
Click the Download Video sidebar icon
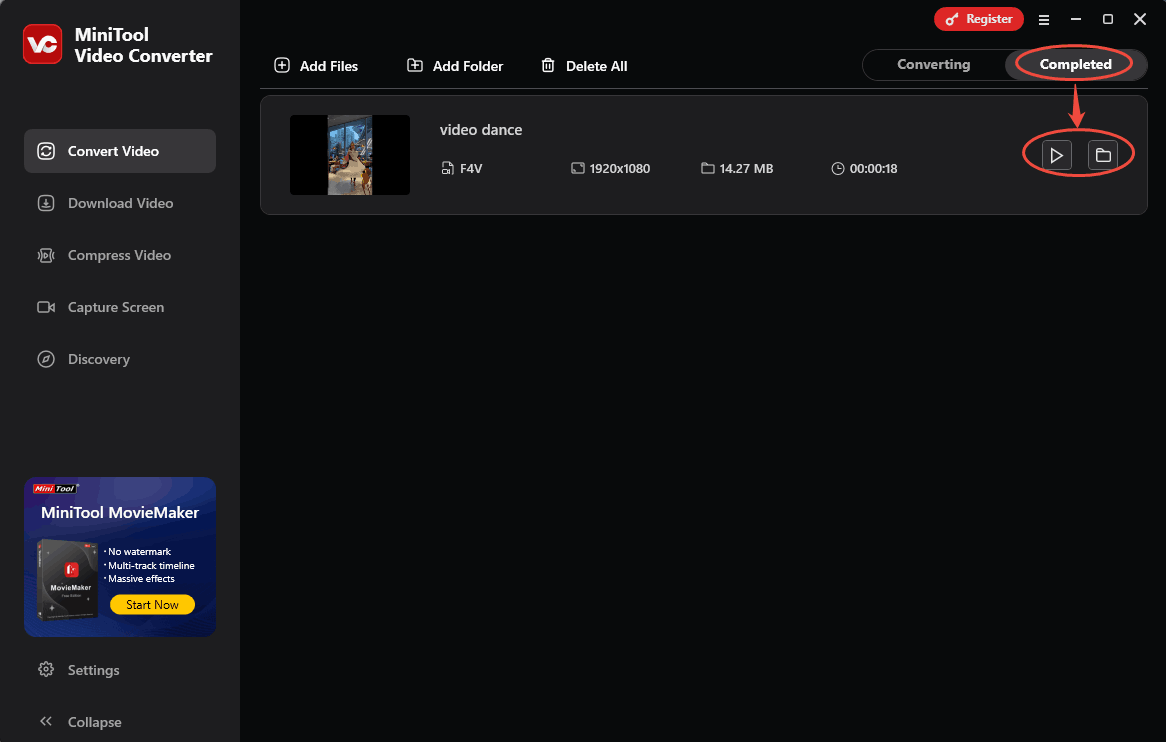tap(46, 203)
